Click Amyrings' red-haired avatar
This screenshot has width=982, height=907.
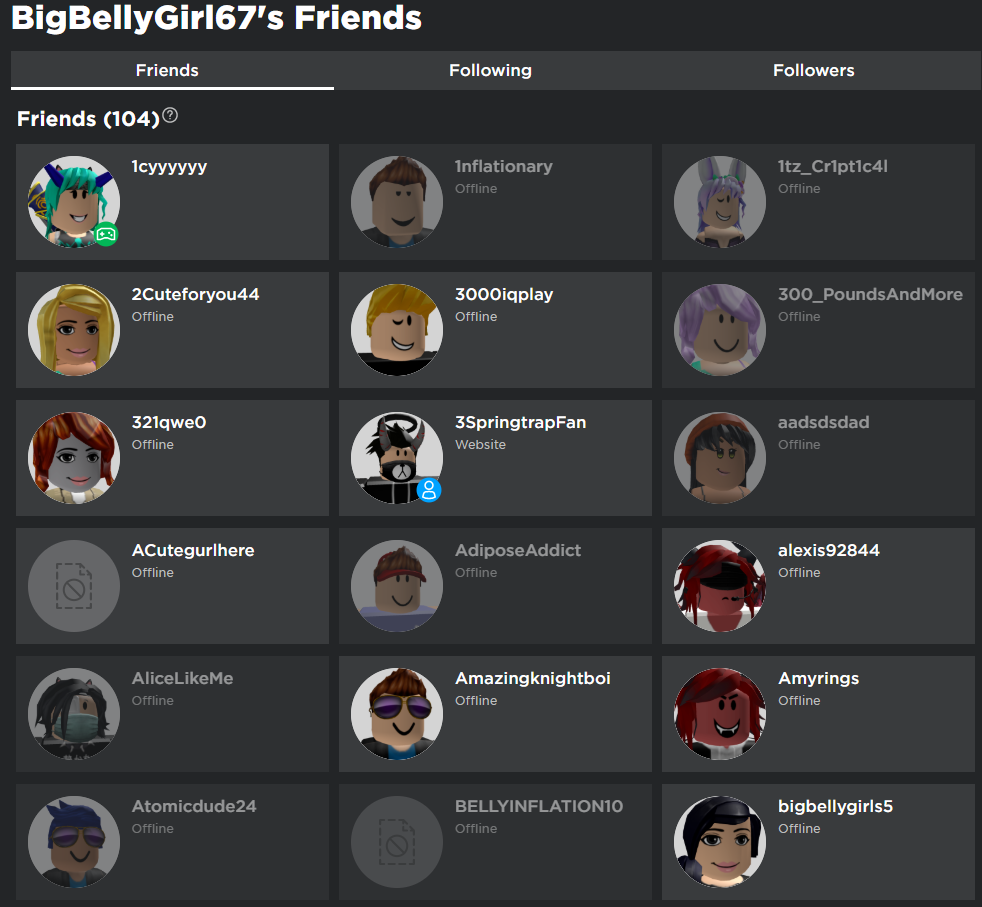(720, 713)
